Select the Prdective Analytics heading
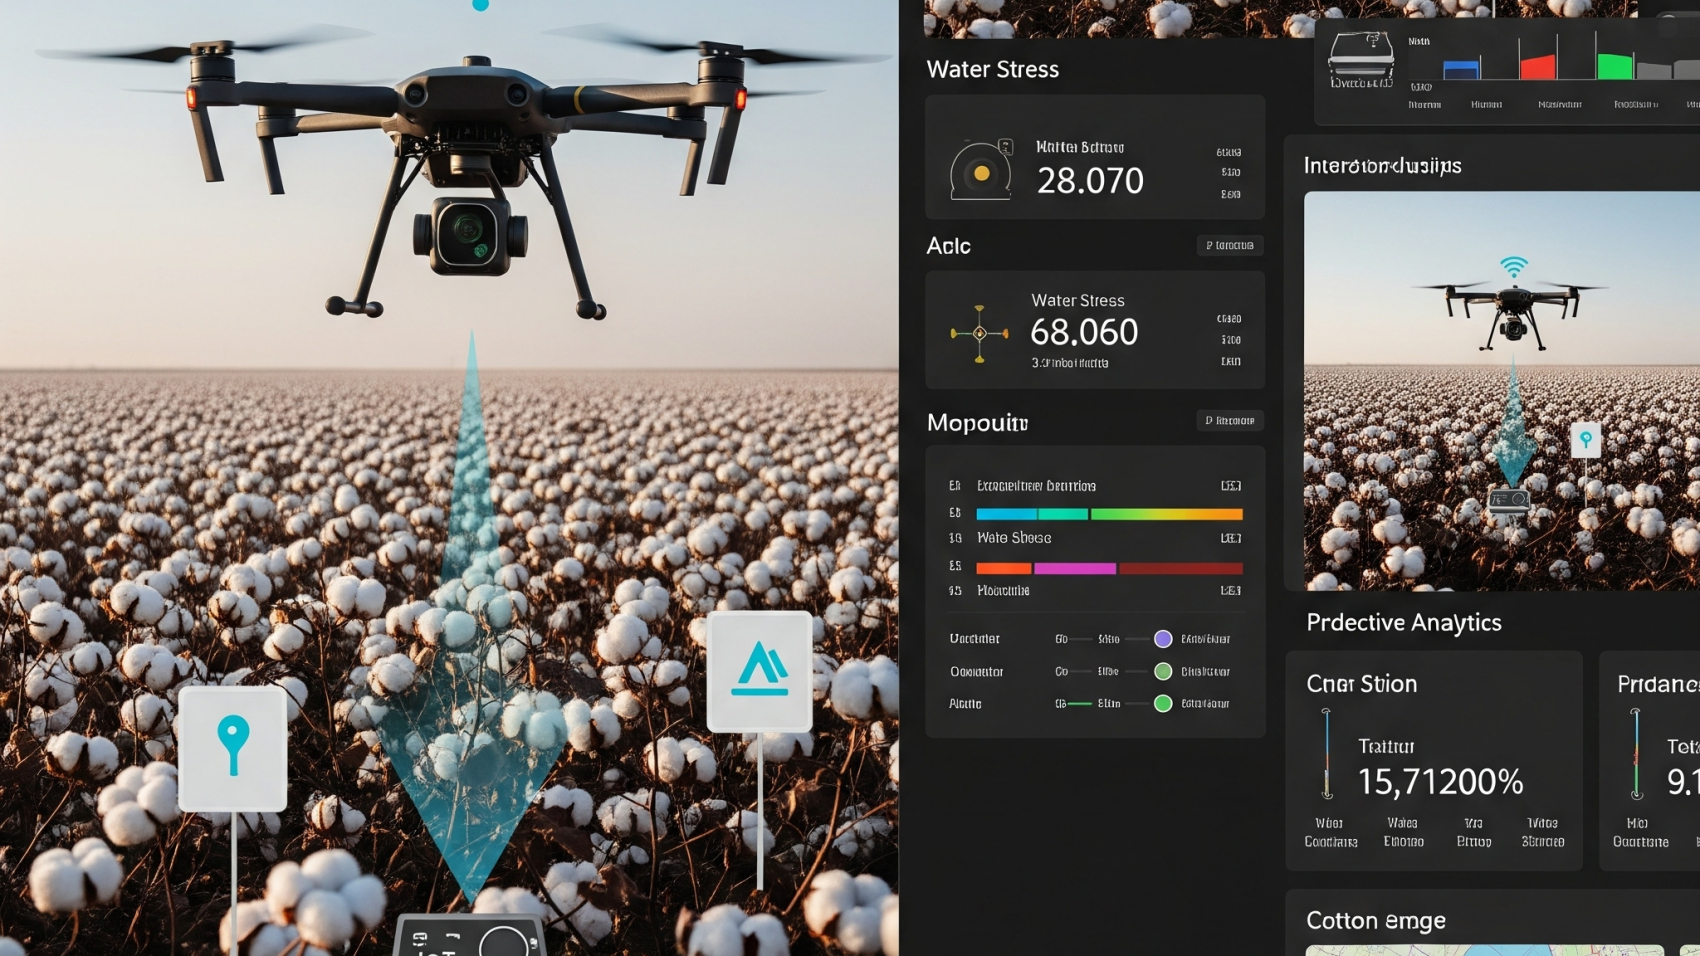 pyautogui.click(x=1404, y=622)
